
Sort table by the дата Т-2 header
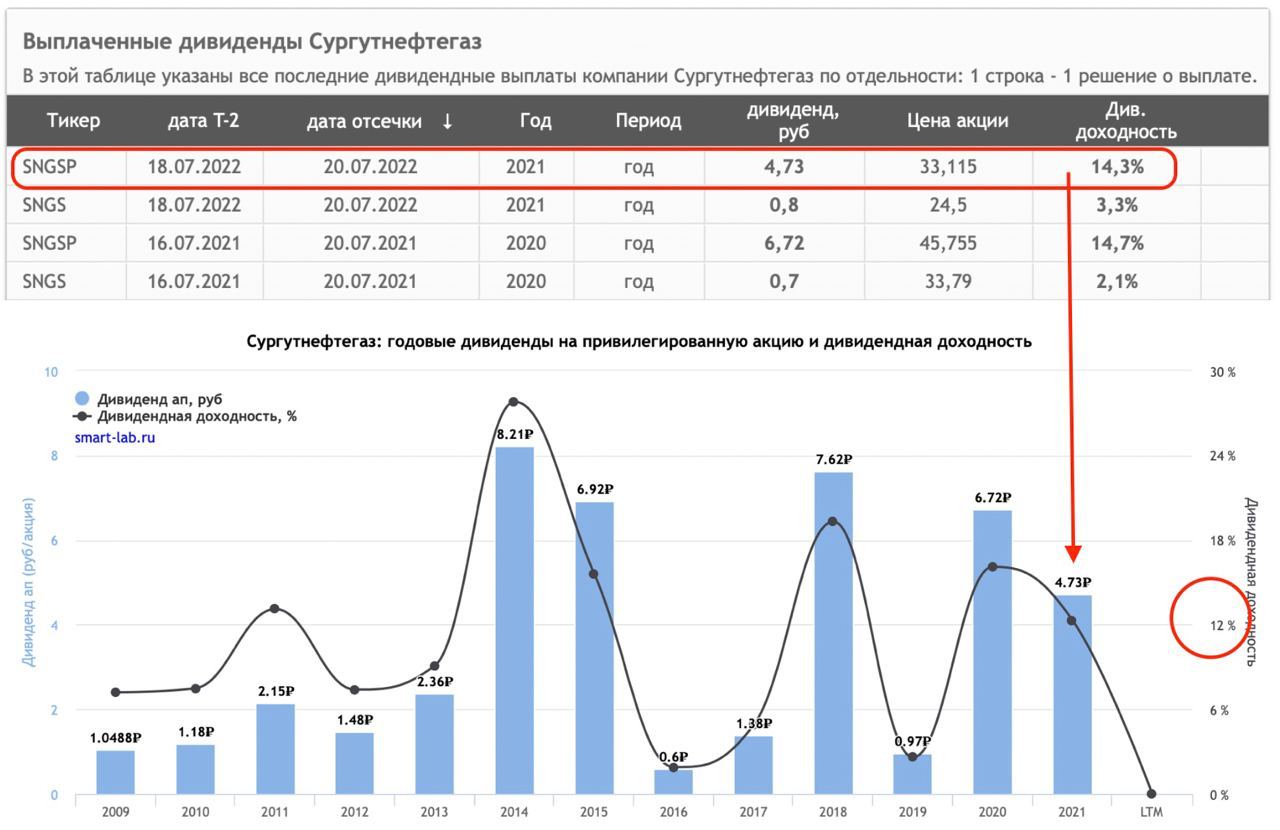pos(203,121)
